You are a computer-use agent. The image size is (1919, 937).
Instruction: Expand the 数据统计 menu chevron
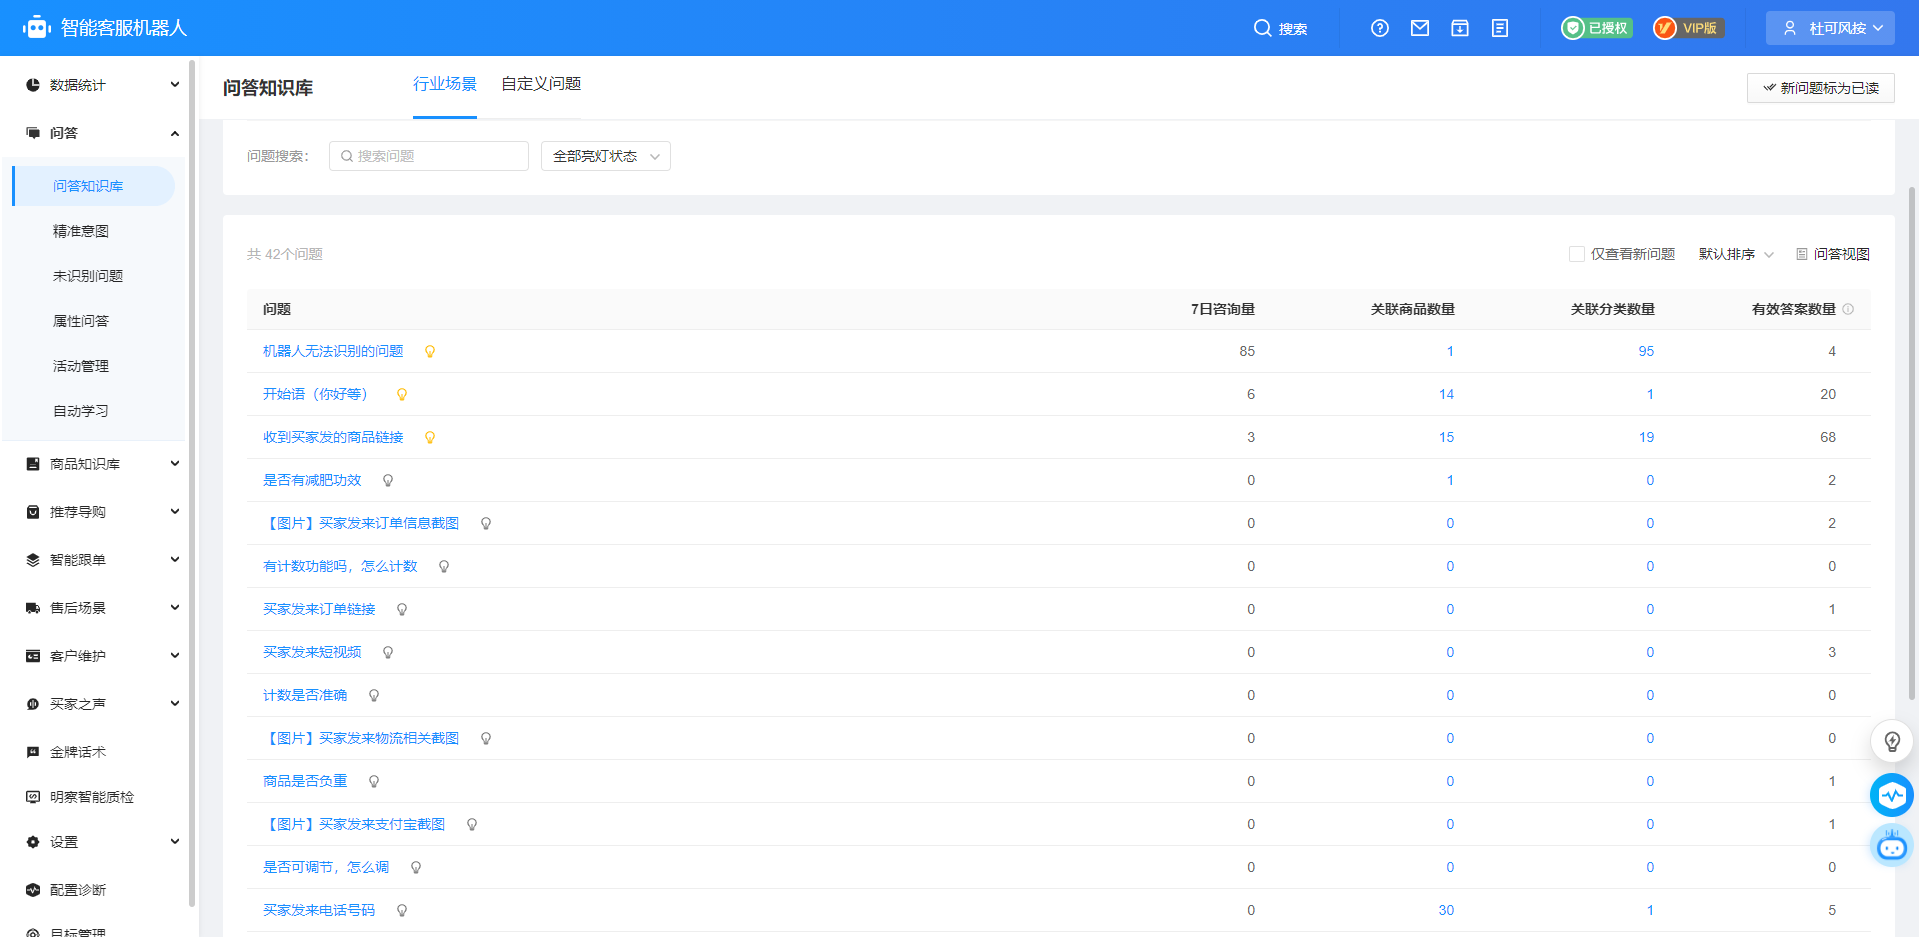[175, 85]
